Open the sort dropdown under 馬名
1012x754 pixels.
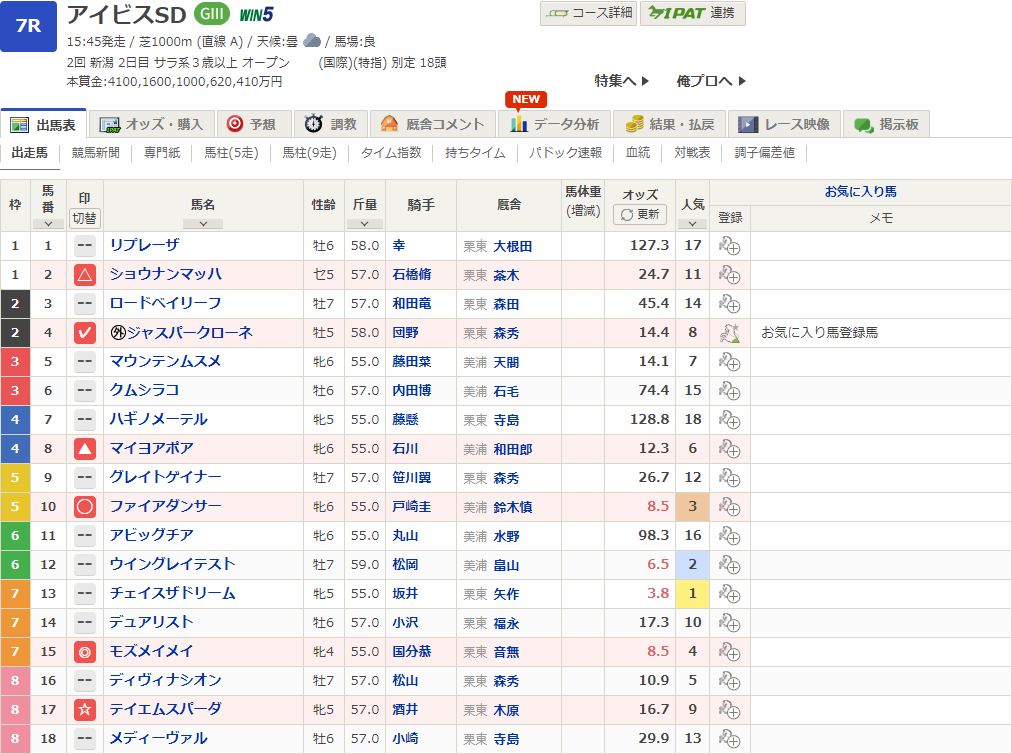point(204,224)
